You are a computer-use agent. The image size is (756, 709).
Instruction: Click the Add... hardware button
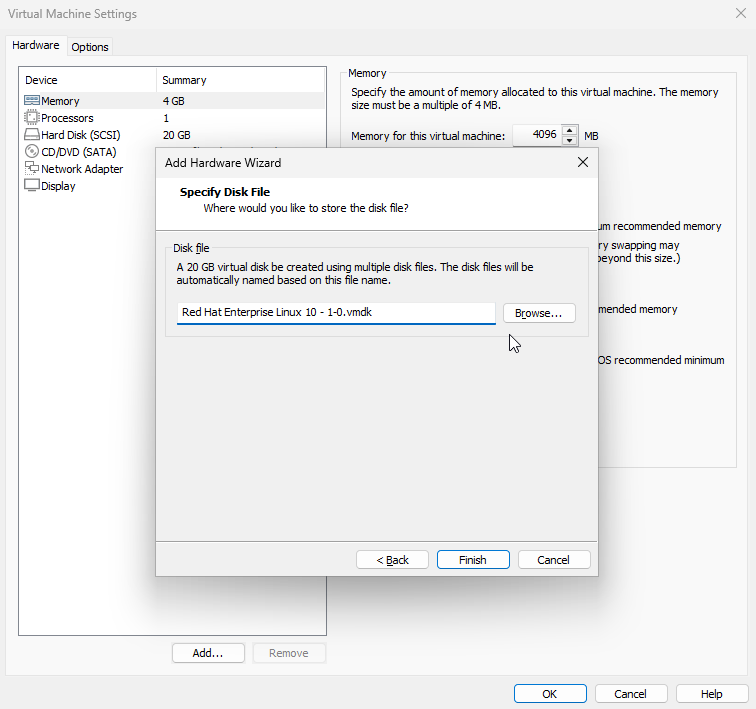pos(208,653)
